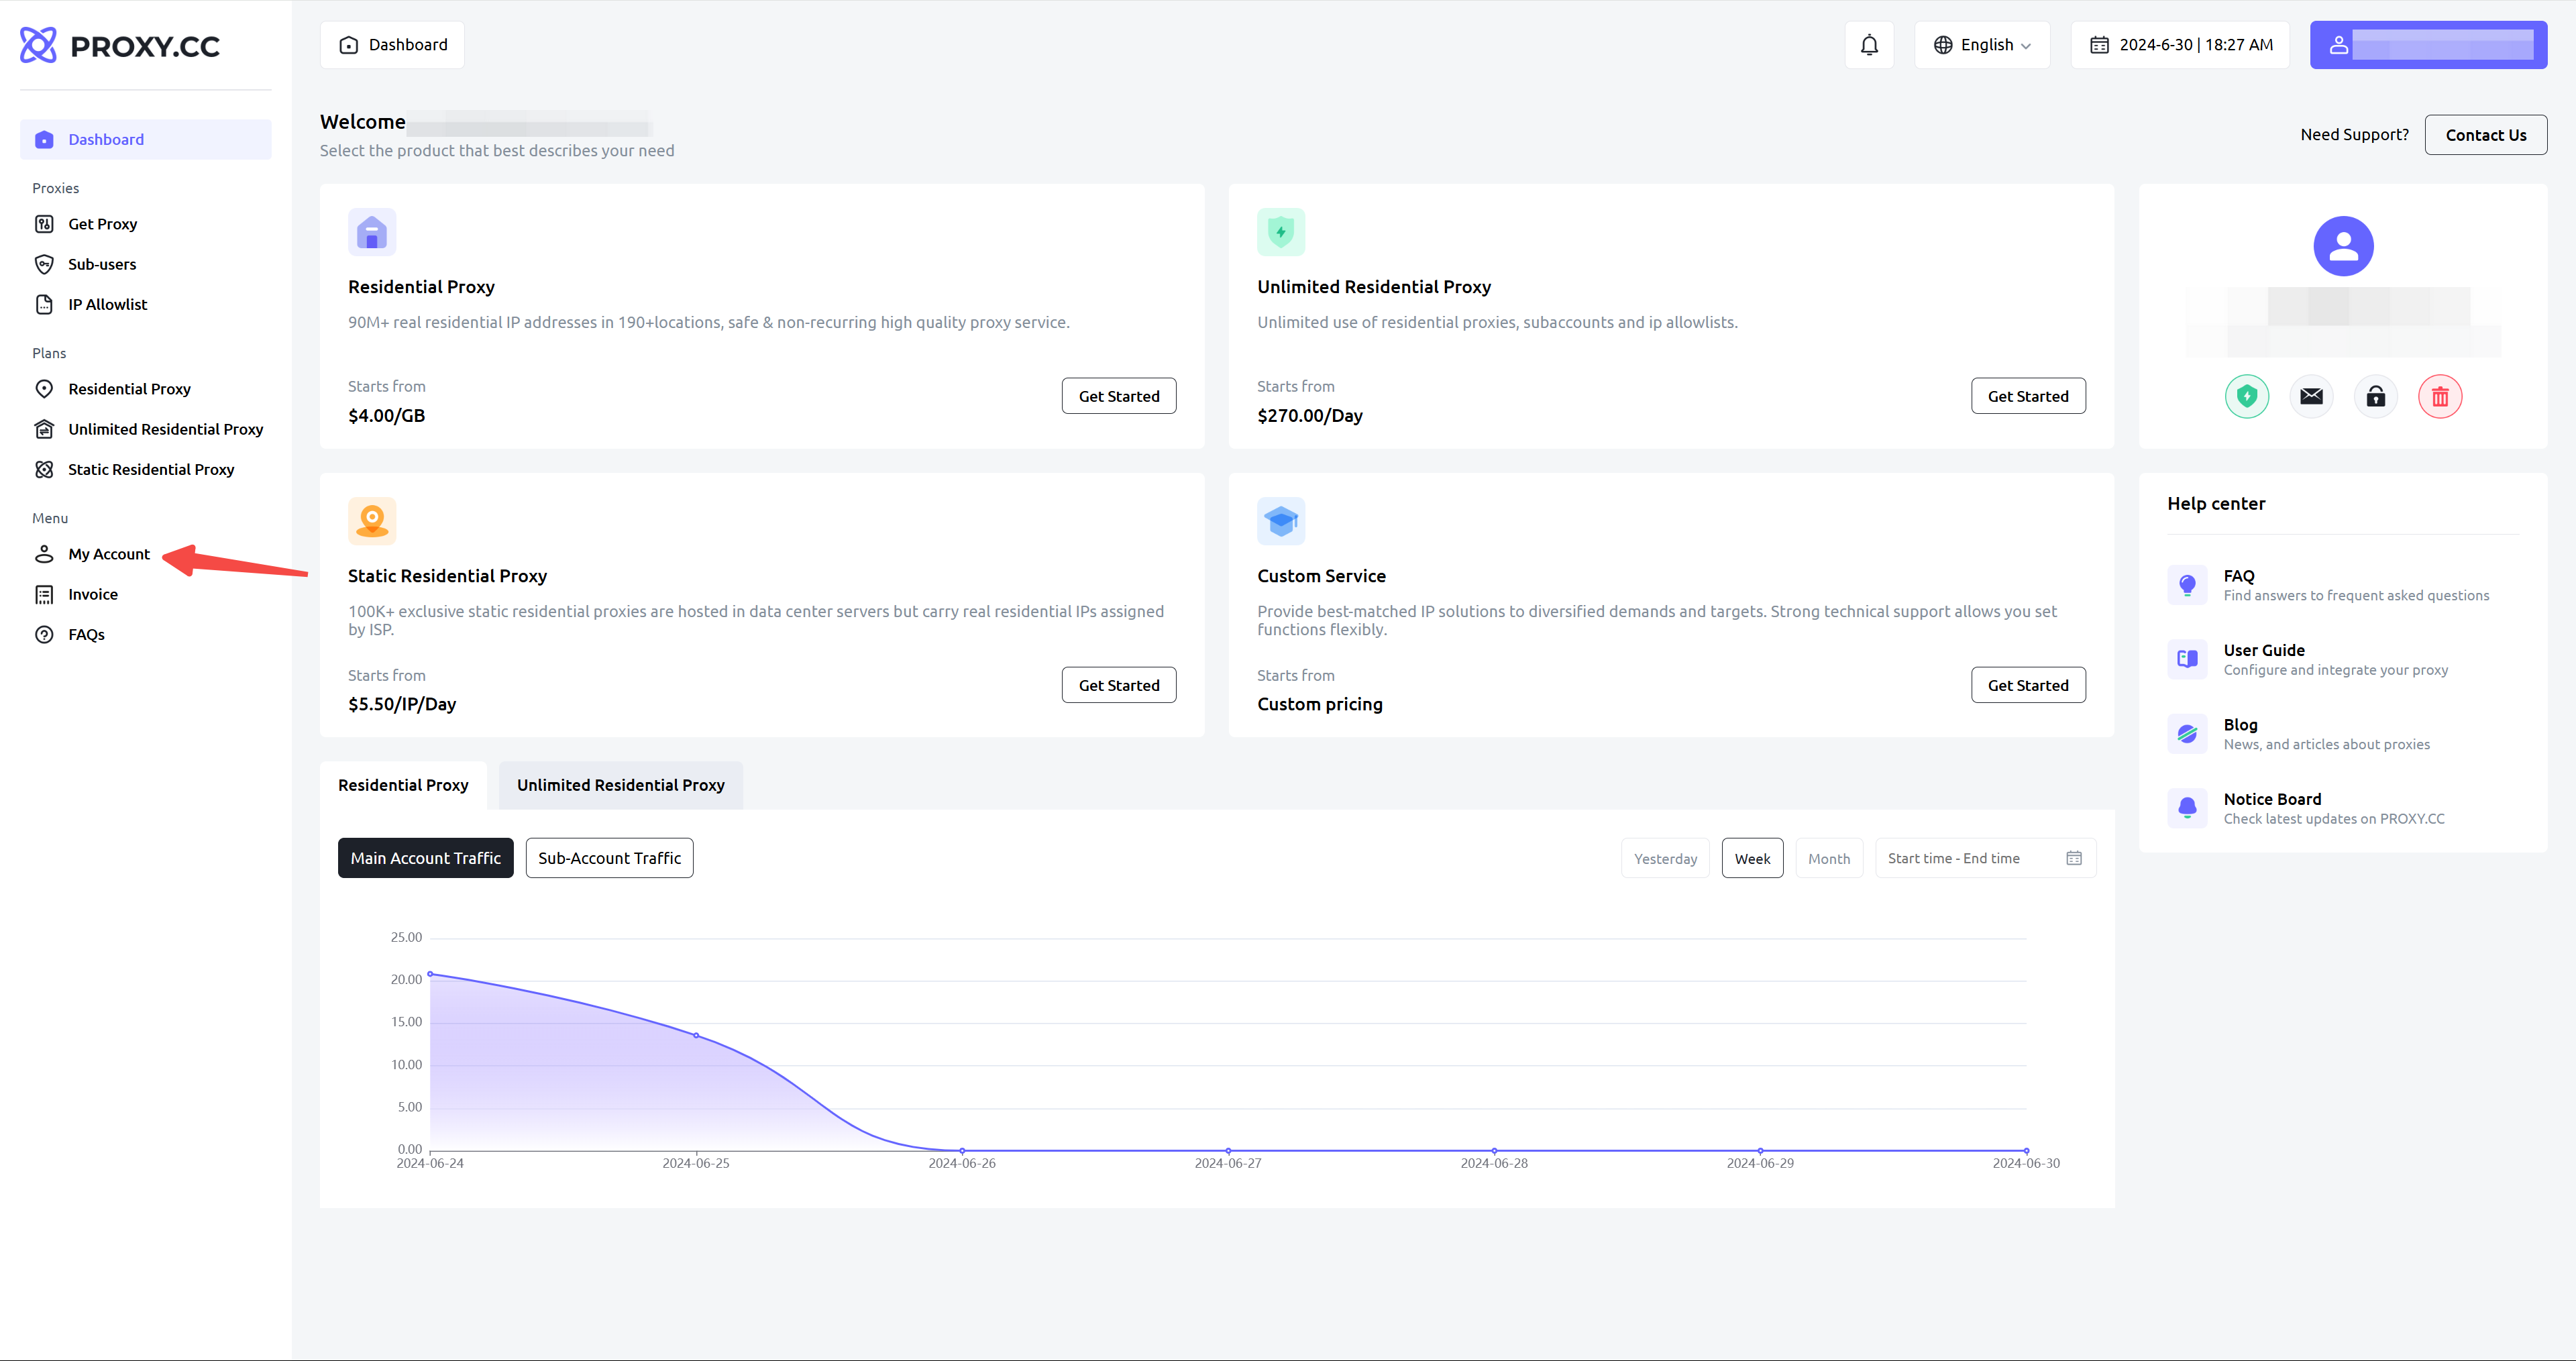Click the 2024-06-25 data point on chart
Viewport: 2576px width, 1361px height.
point(696,1035)
